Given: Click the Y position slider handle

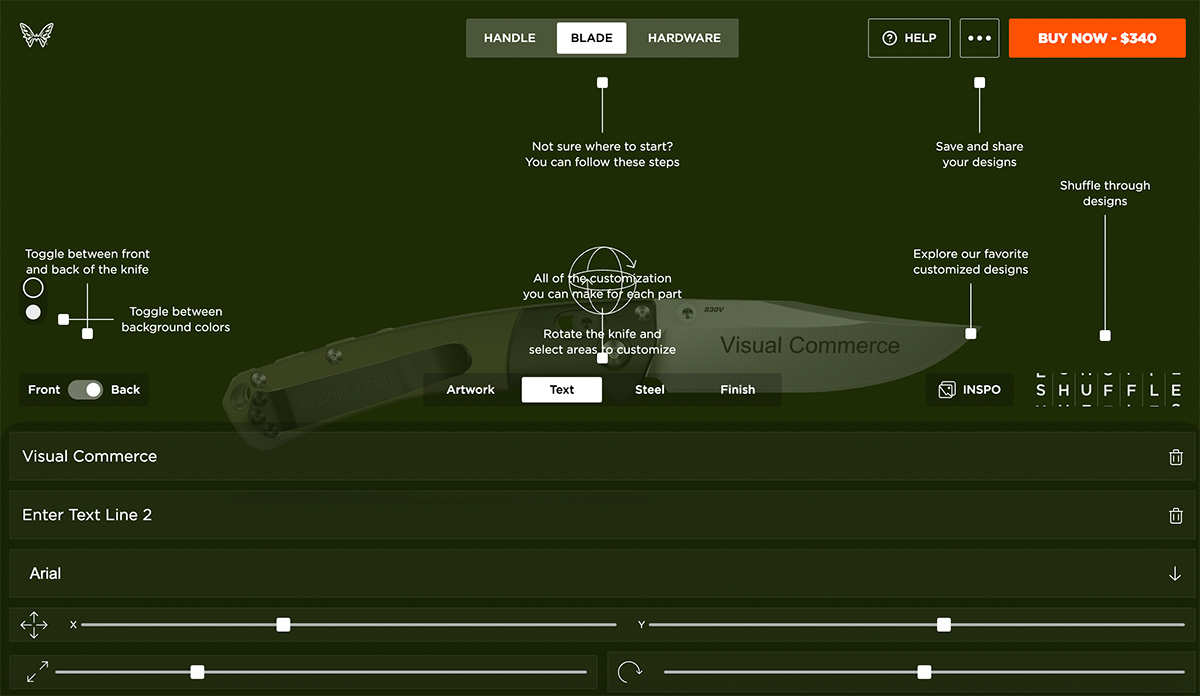Looking at the screenshot, I should (x=944, y=625).
